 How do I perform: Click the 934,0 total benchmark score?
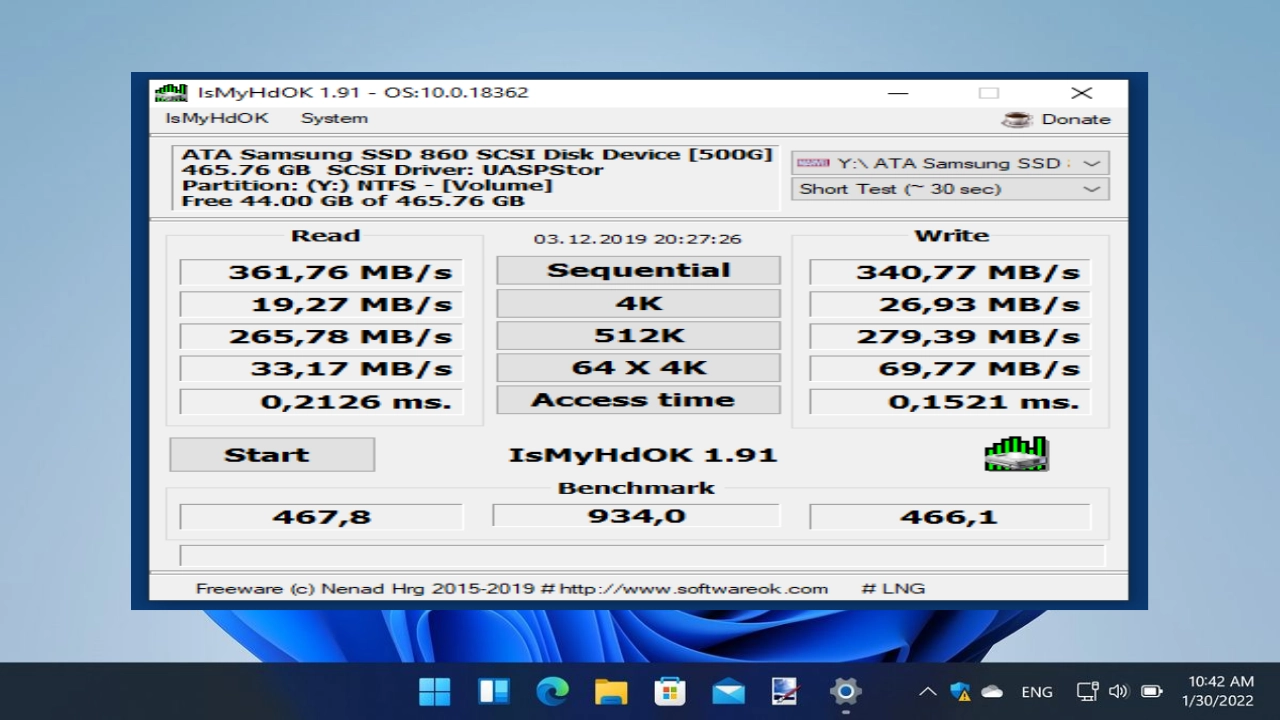click(x=636, y=516)
